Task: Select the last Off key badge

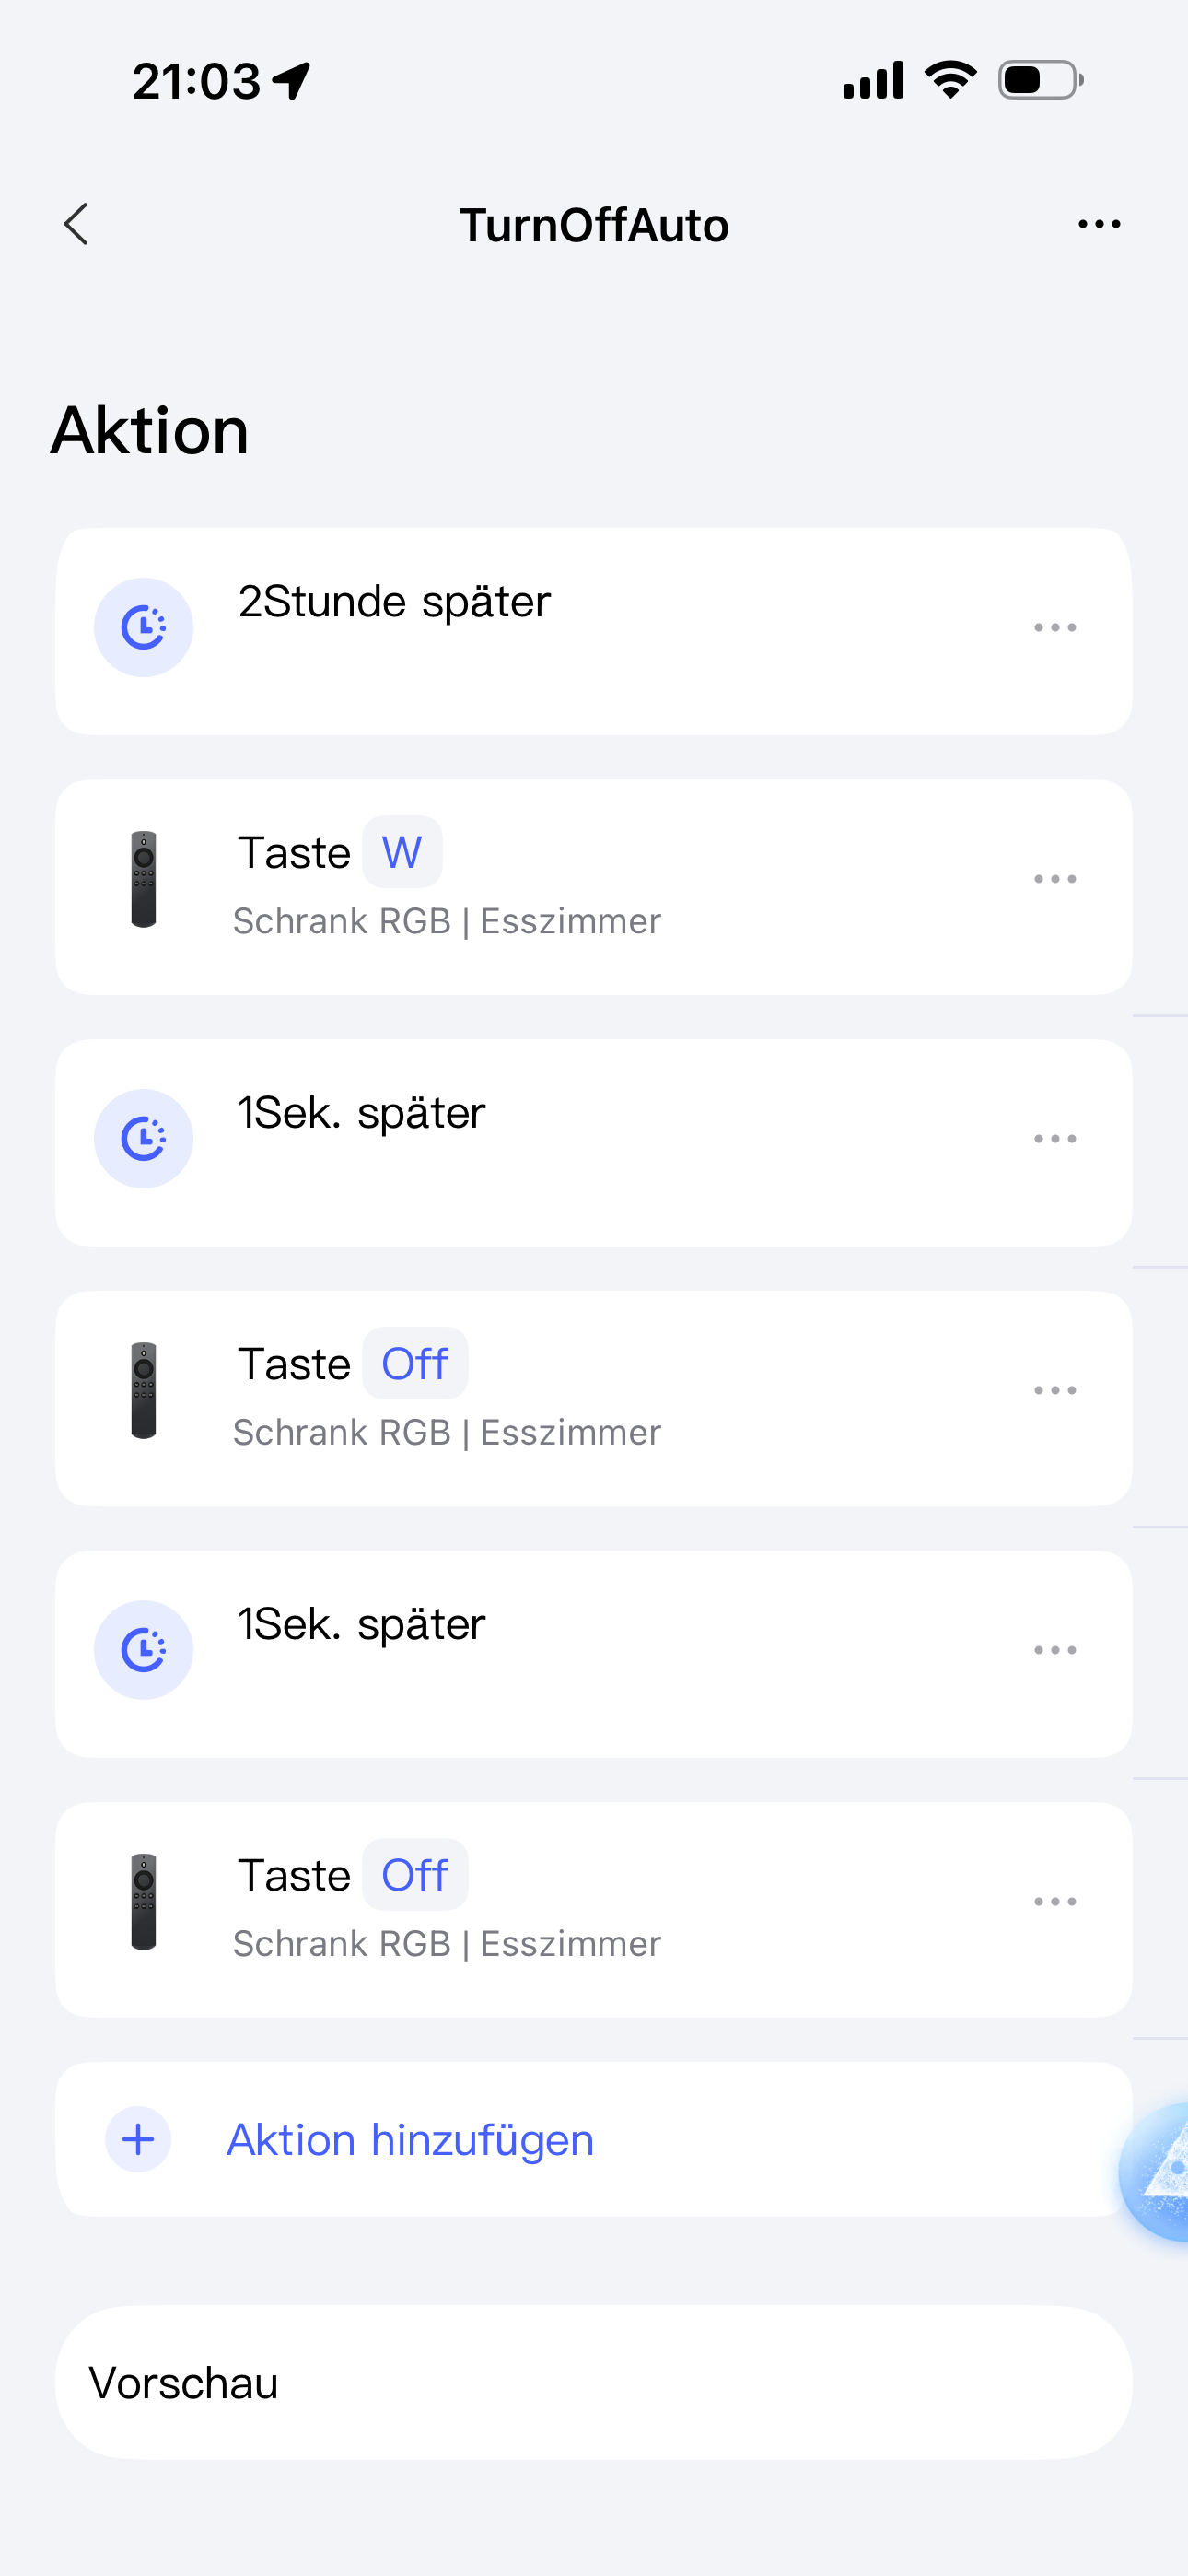Action: tap(415, 1875)
